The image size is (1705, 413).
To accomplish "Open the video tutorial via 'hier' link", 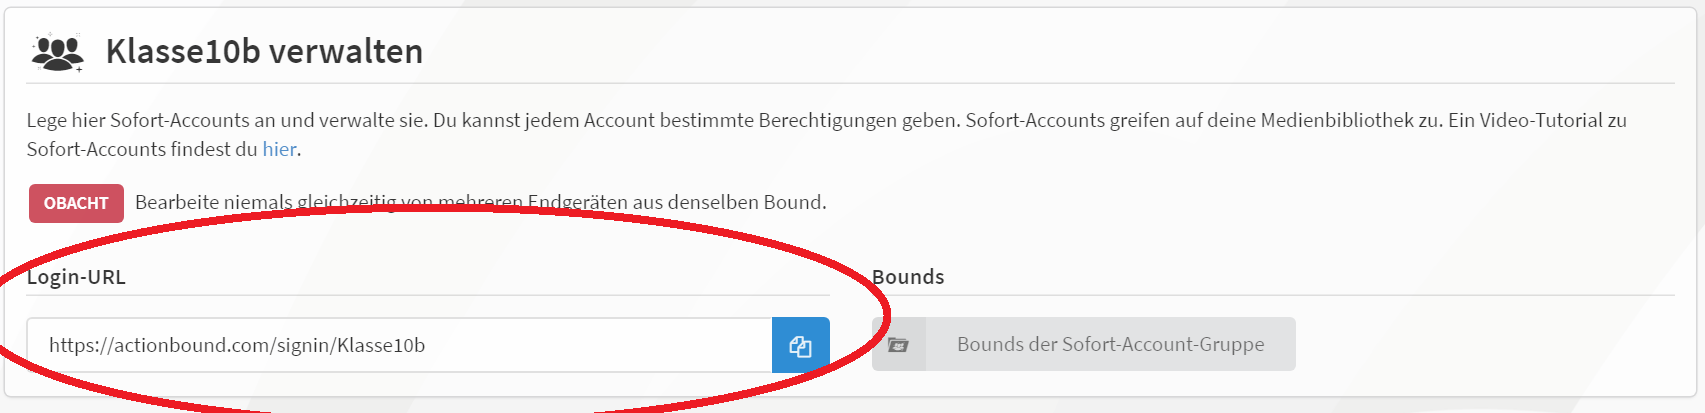I will coord(279,149).
